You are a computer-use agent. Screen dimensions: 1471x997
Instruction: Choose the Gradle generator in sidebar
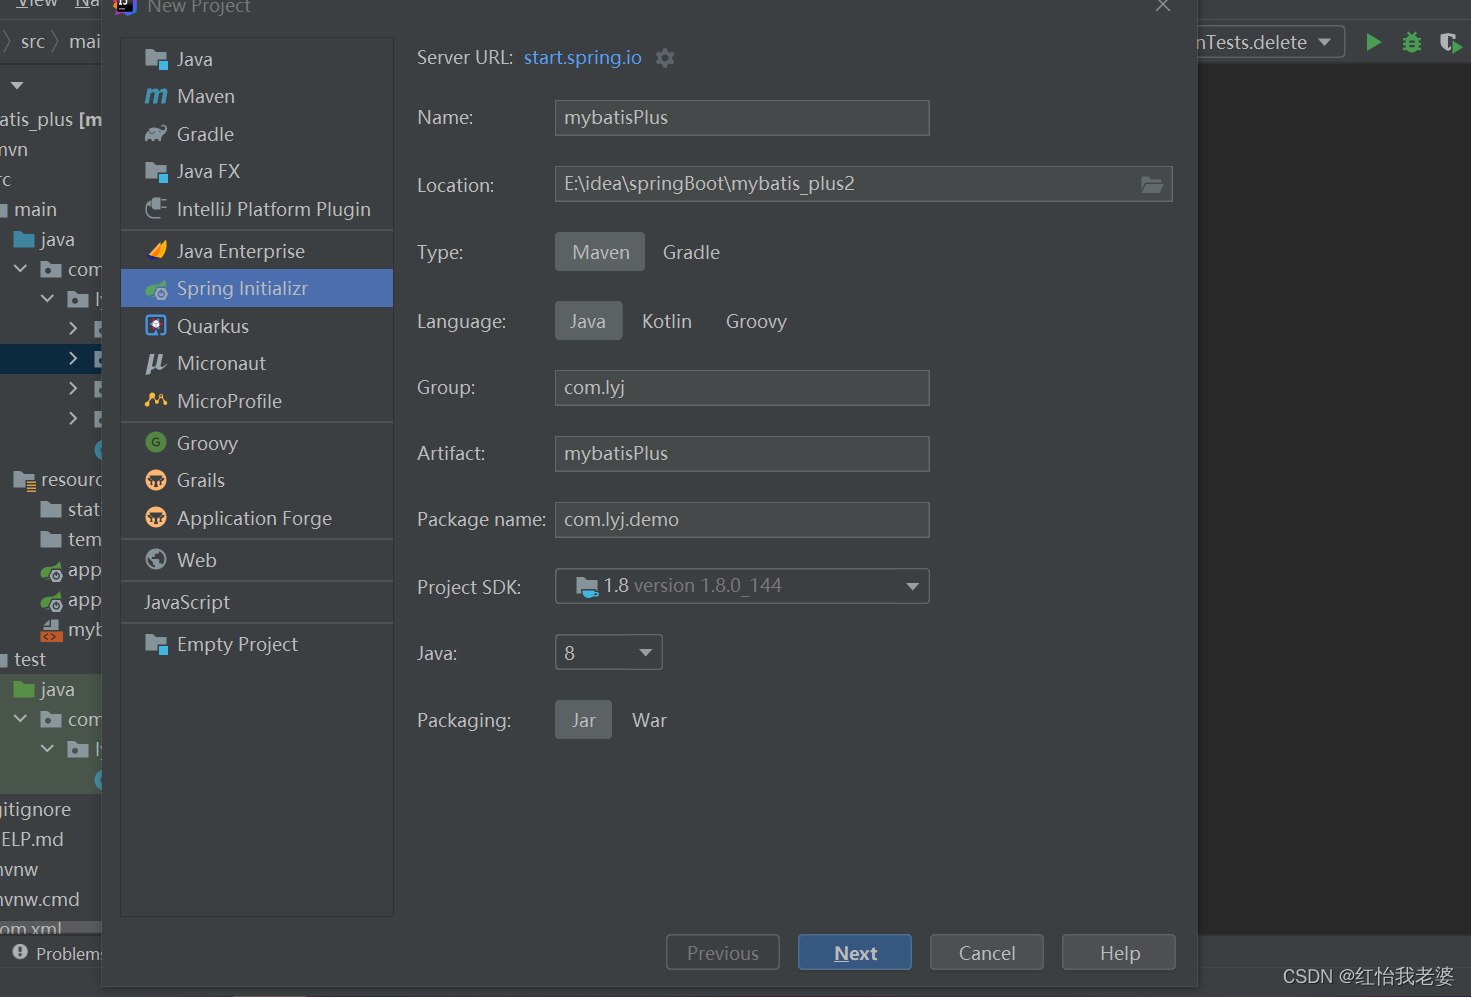257,134
